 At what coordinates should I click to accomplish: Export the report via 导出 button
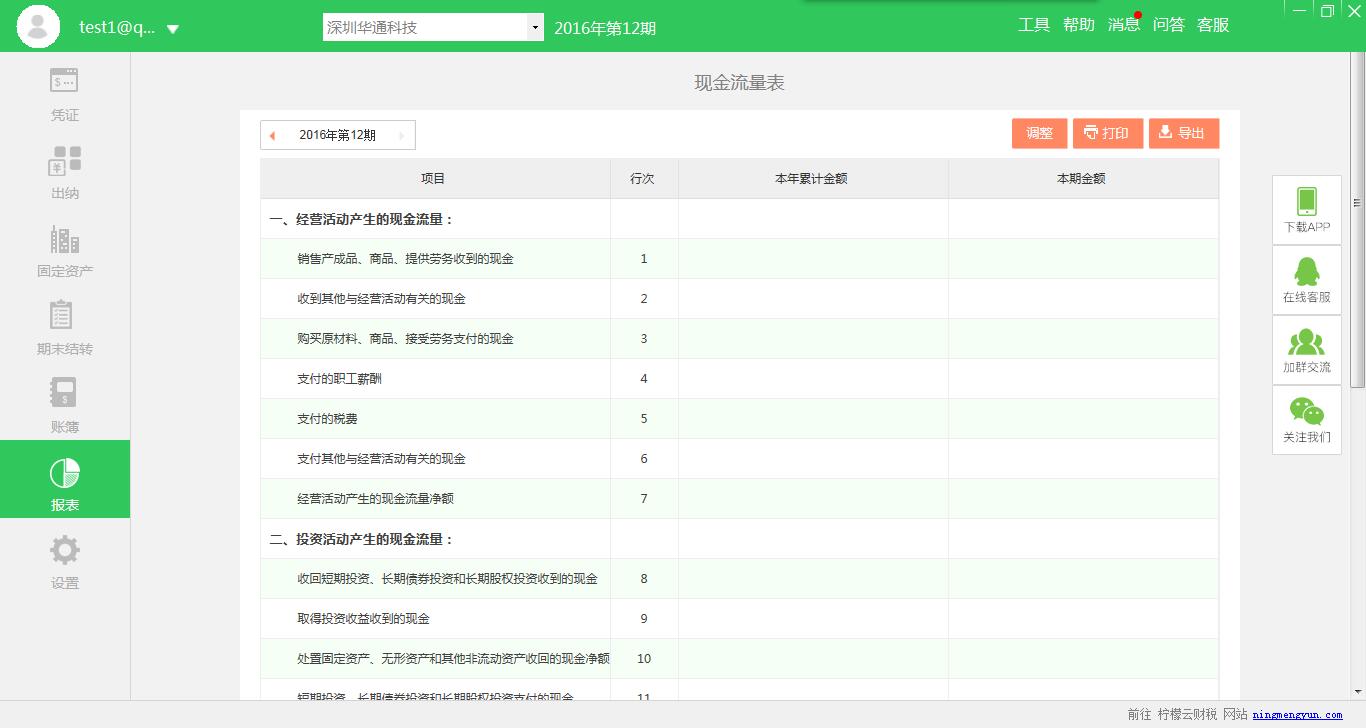coord(1183,132)
